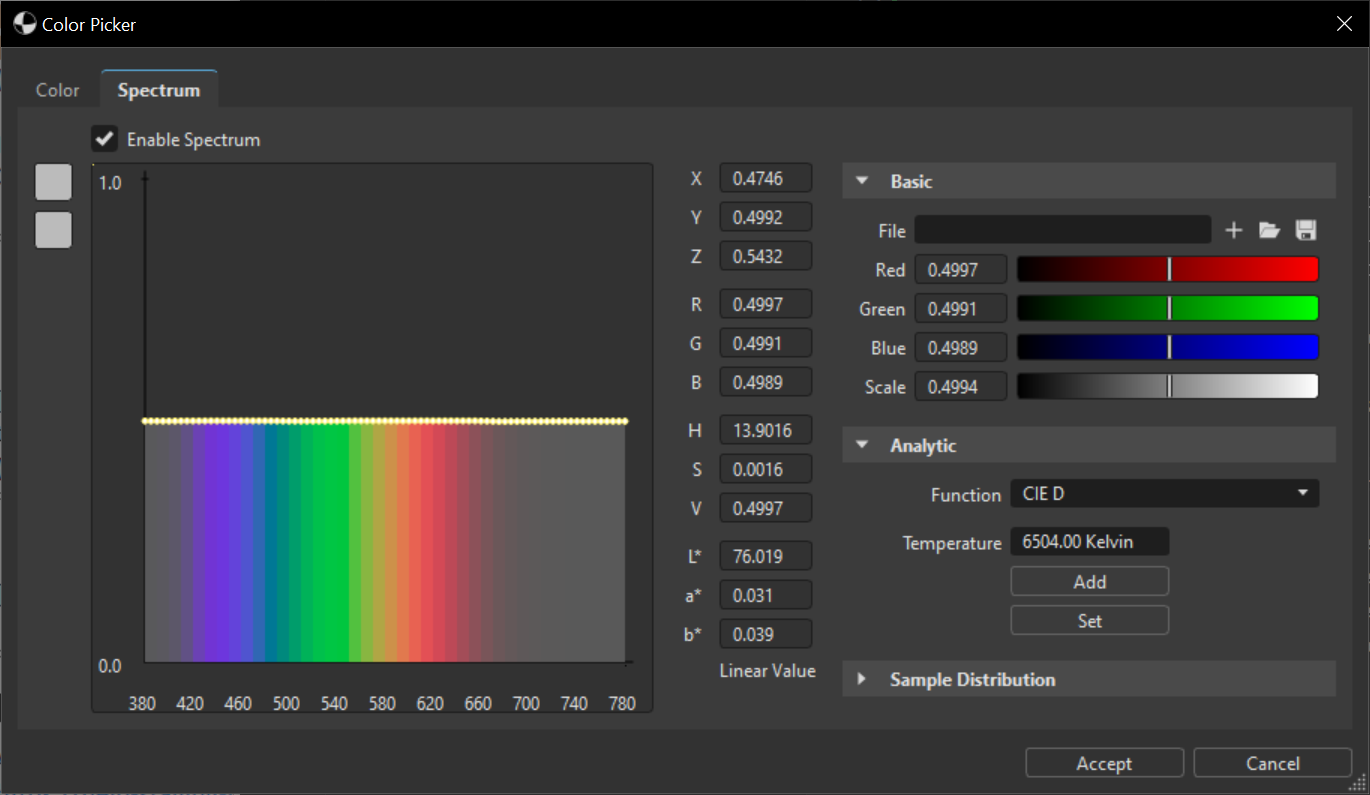Close the Color Picker window
The height and width of the screenshot is (795, 1370).
(x=1344, y=23)
